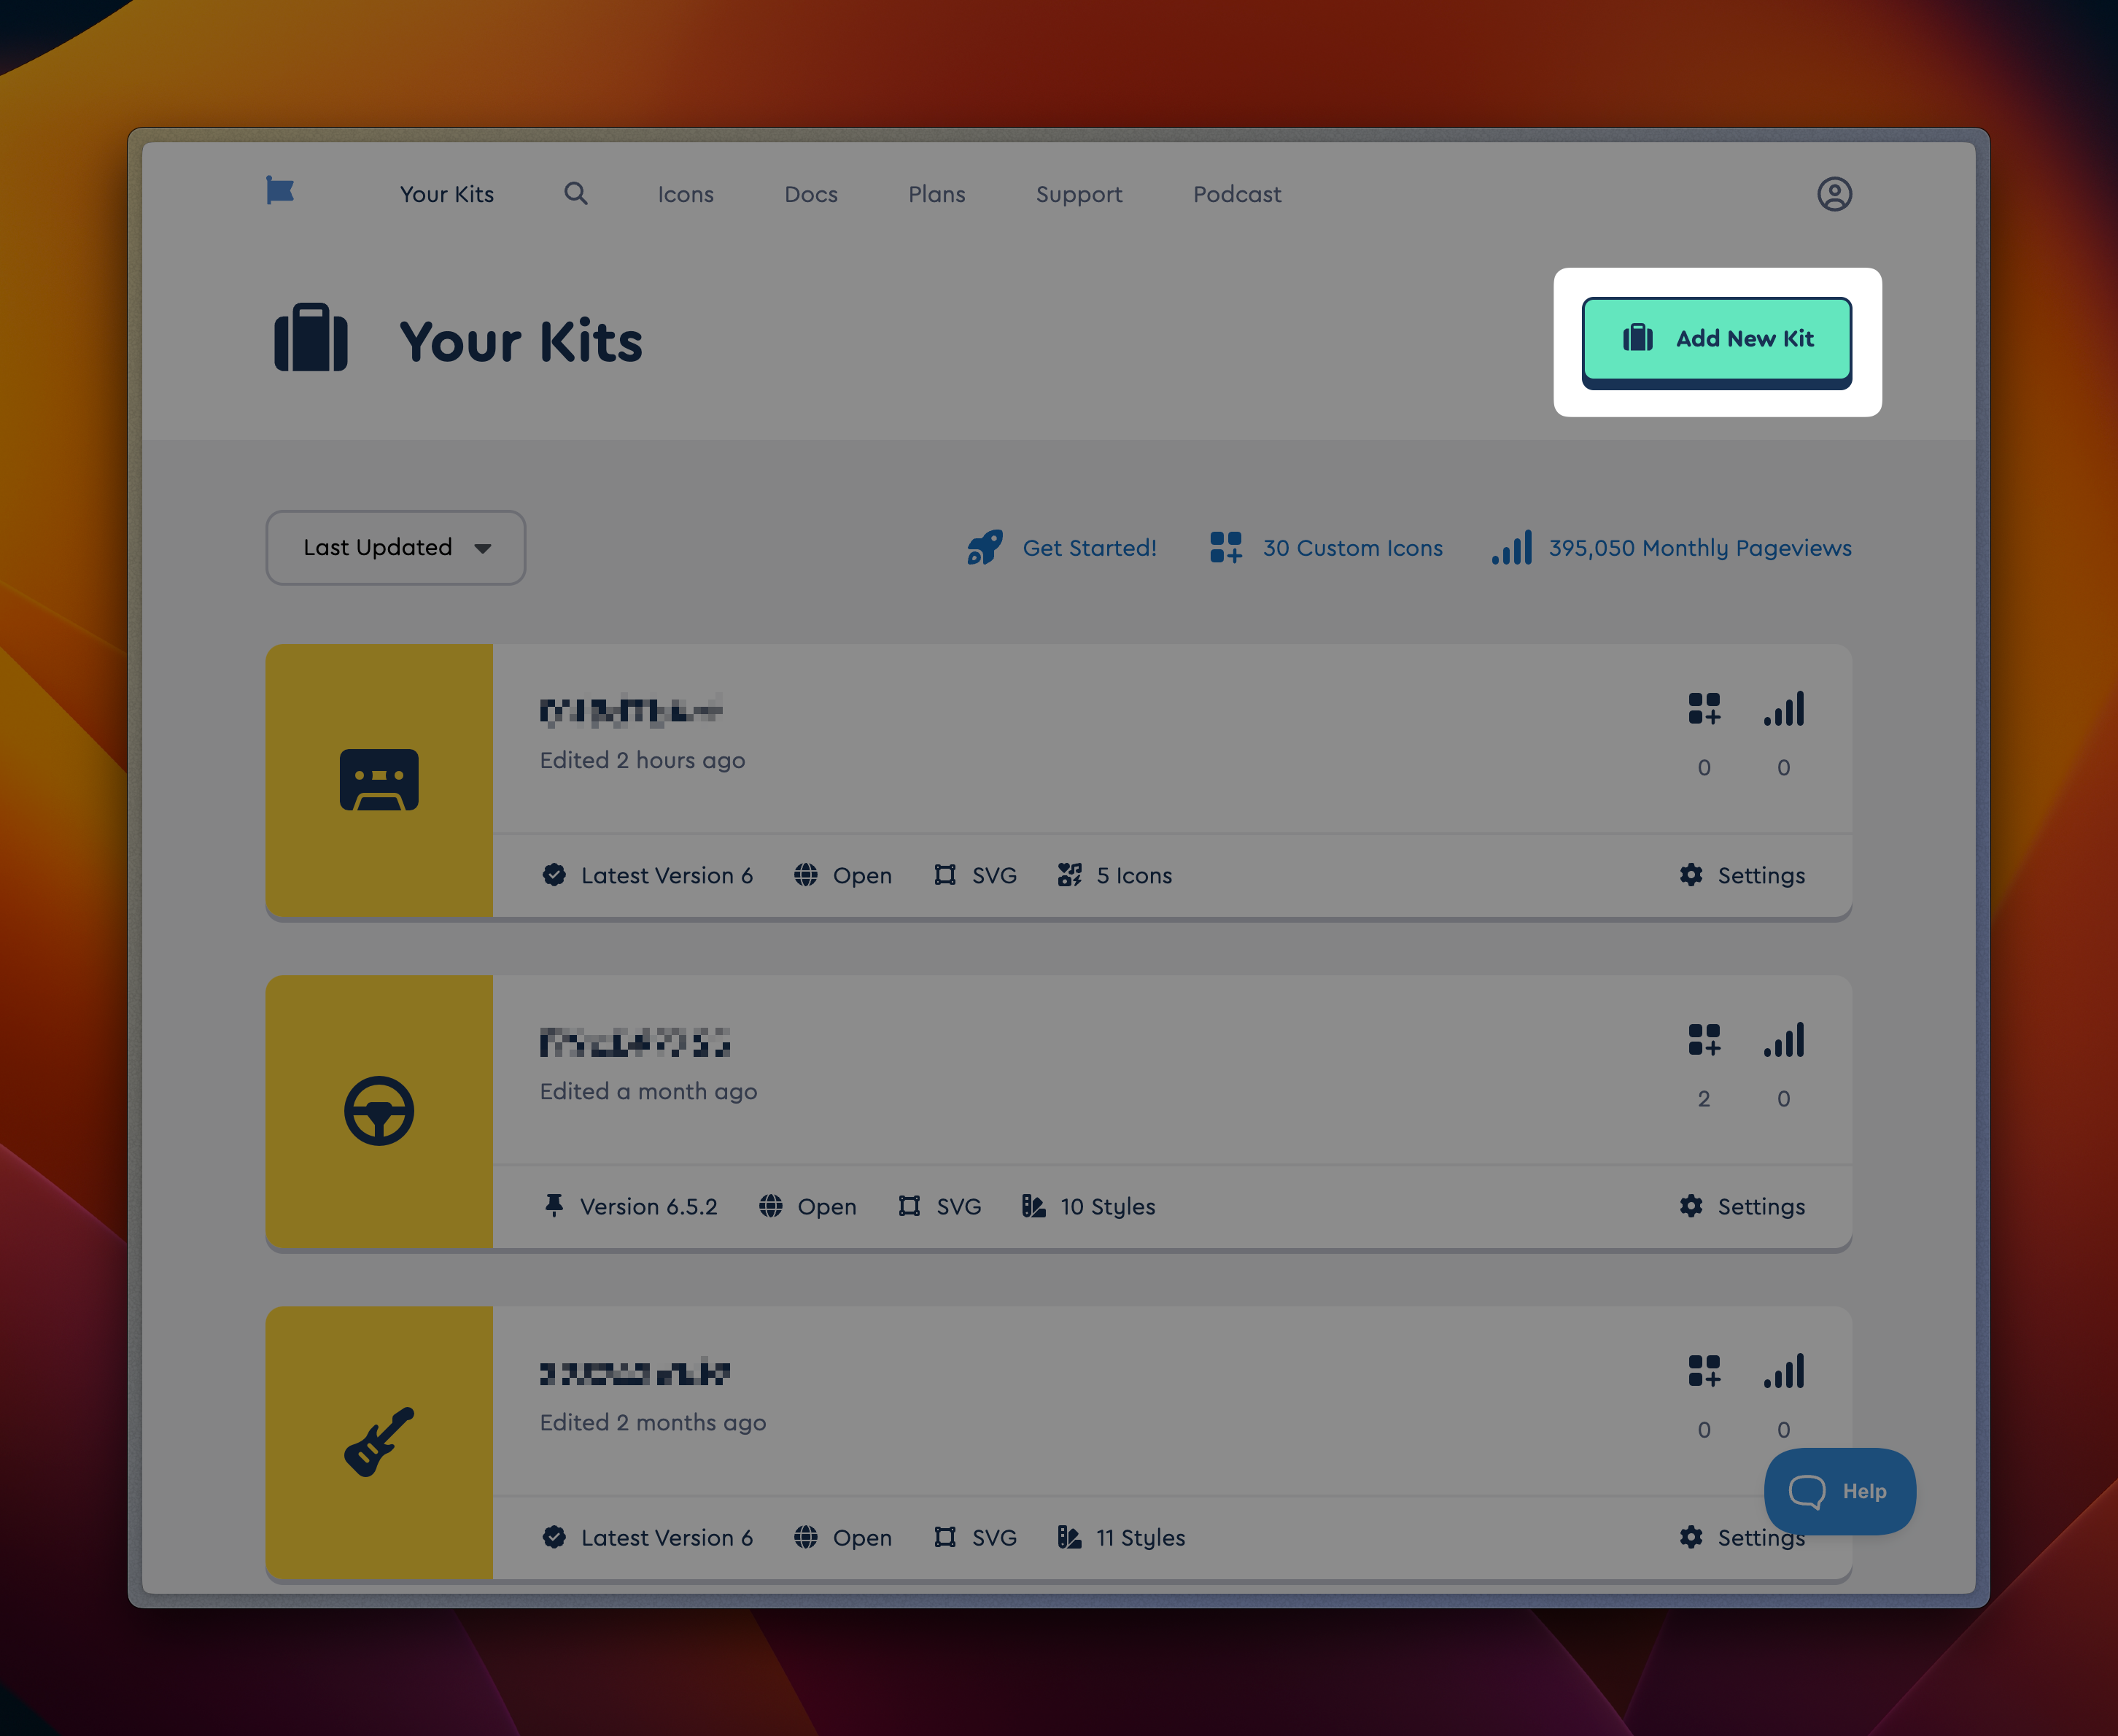Open the user account icon
2118x1736 pixels.
pos(1835,194)
